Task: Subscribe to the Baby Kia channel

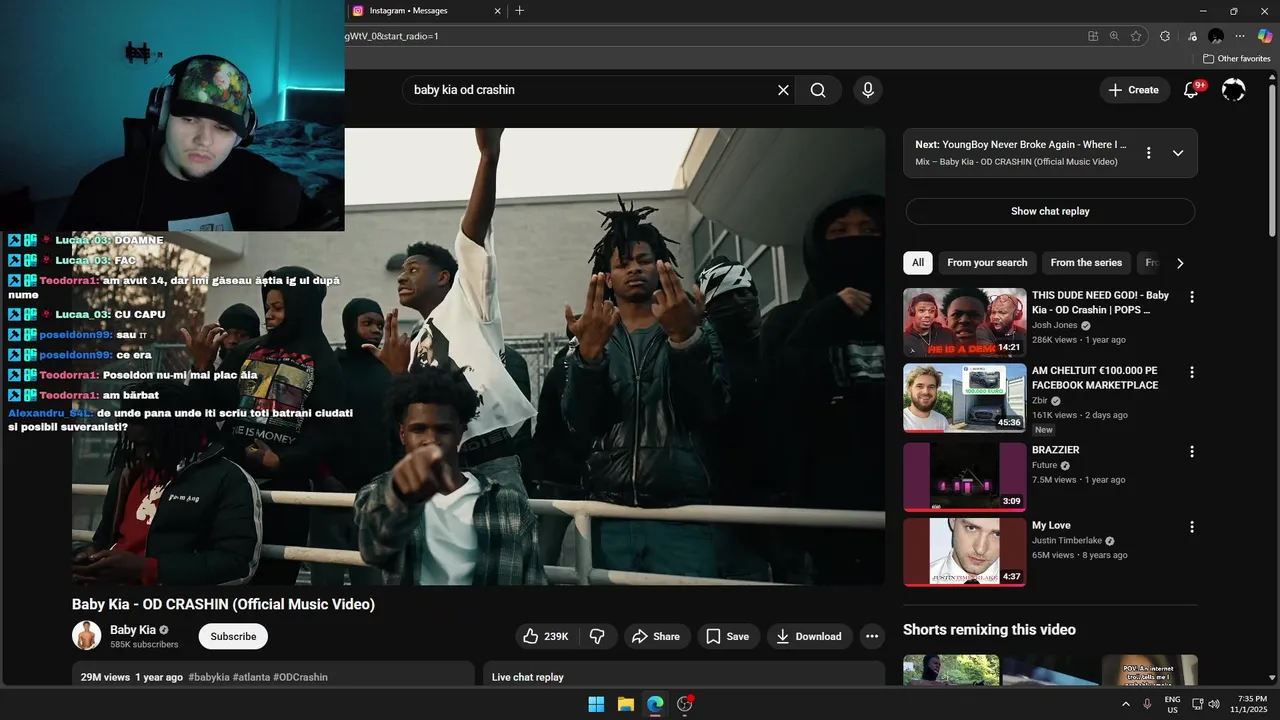Action: pyautogui.click(x=233, y=636)
